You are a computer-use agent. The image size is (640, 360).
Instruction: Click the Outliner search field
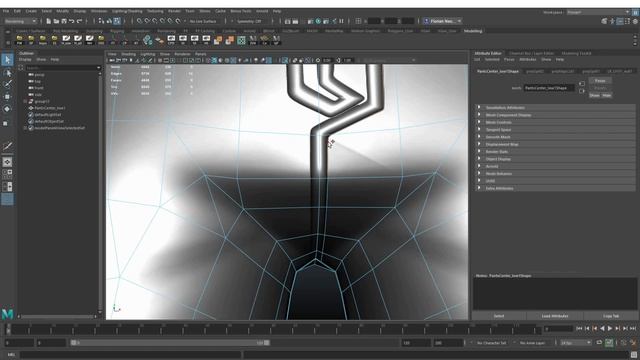point(62,68)
